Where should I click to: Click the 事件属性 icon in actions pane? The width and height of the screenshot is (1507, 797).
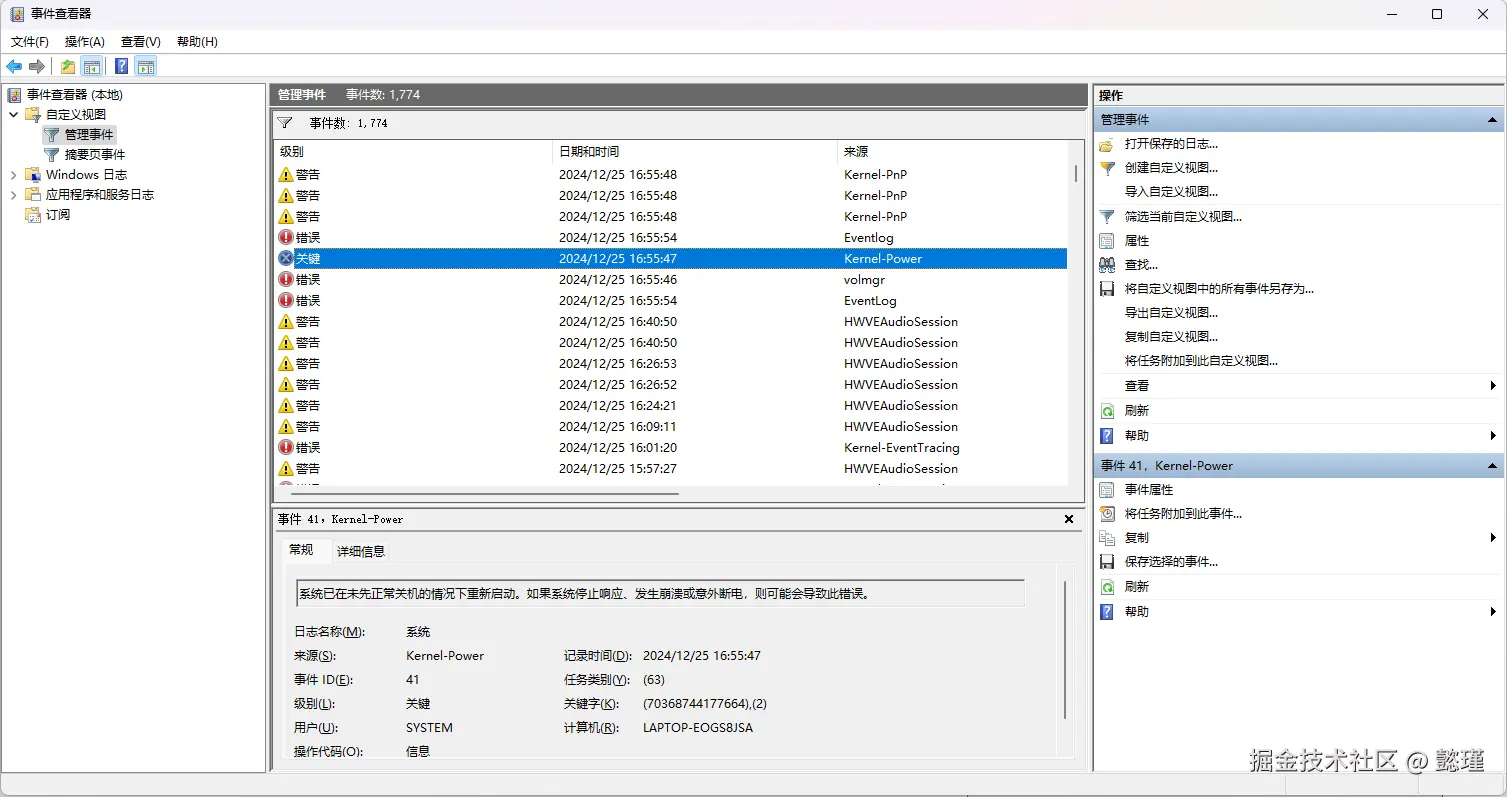[x=1107, y=490]
